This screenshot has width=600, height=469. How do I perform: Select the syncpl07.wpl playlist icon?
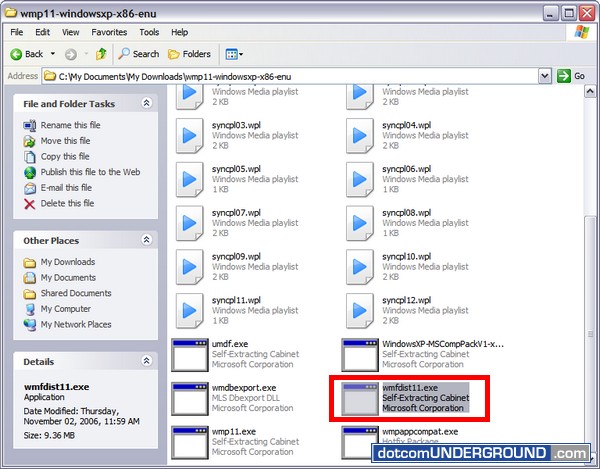[x=189, y=223]
